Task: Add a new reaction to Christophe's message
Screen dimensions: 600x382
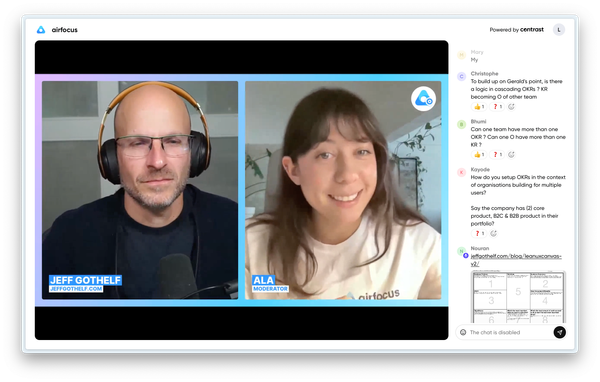Action: click(x=511, y=107)
